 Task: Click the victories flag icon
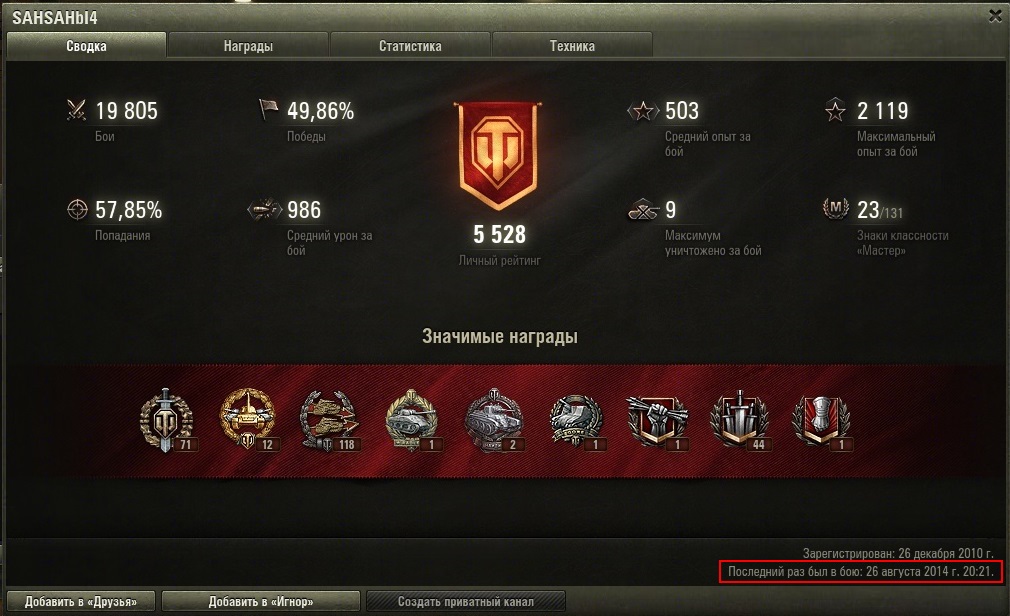click(268, 110)
